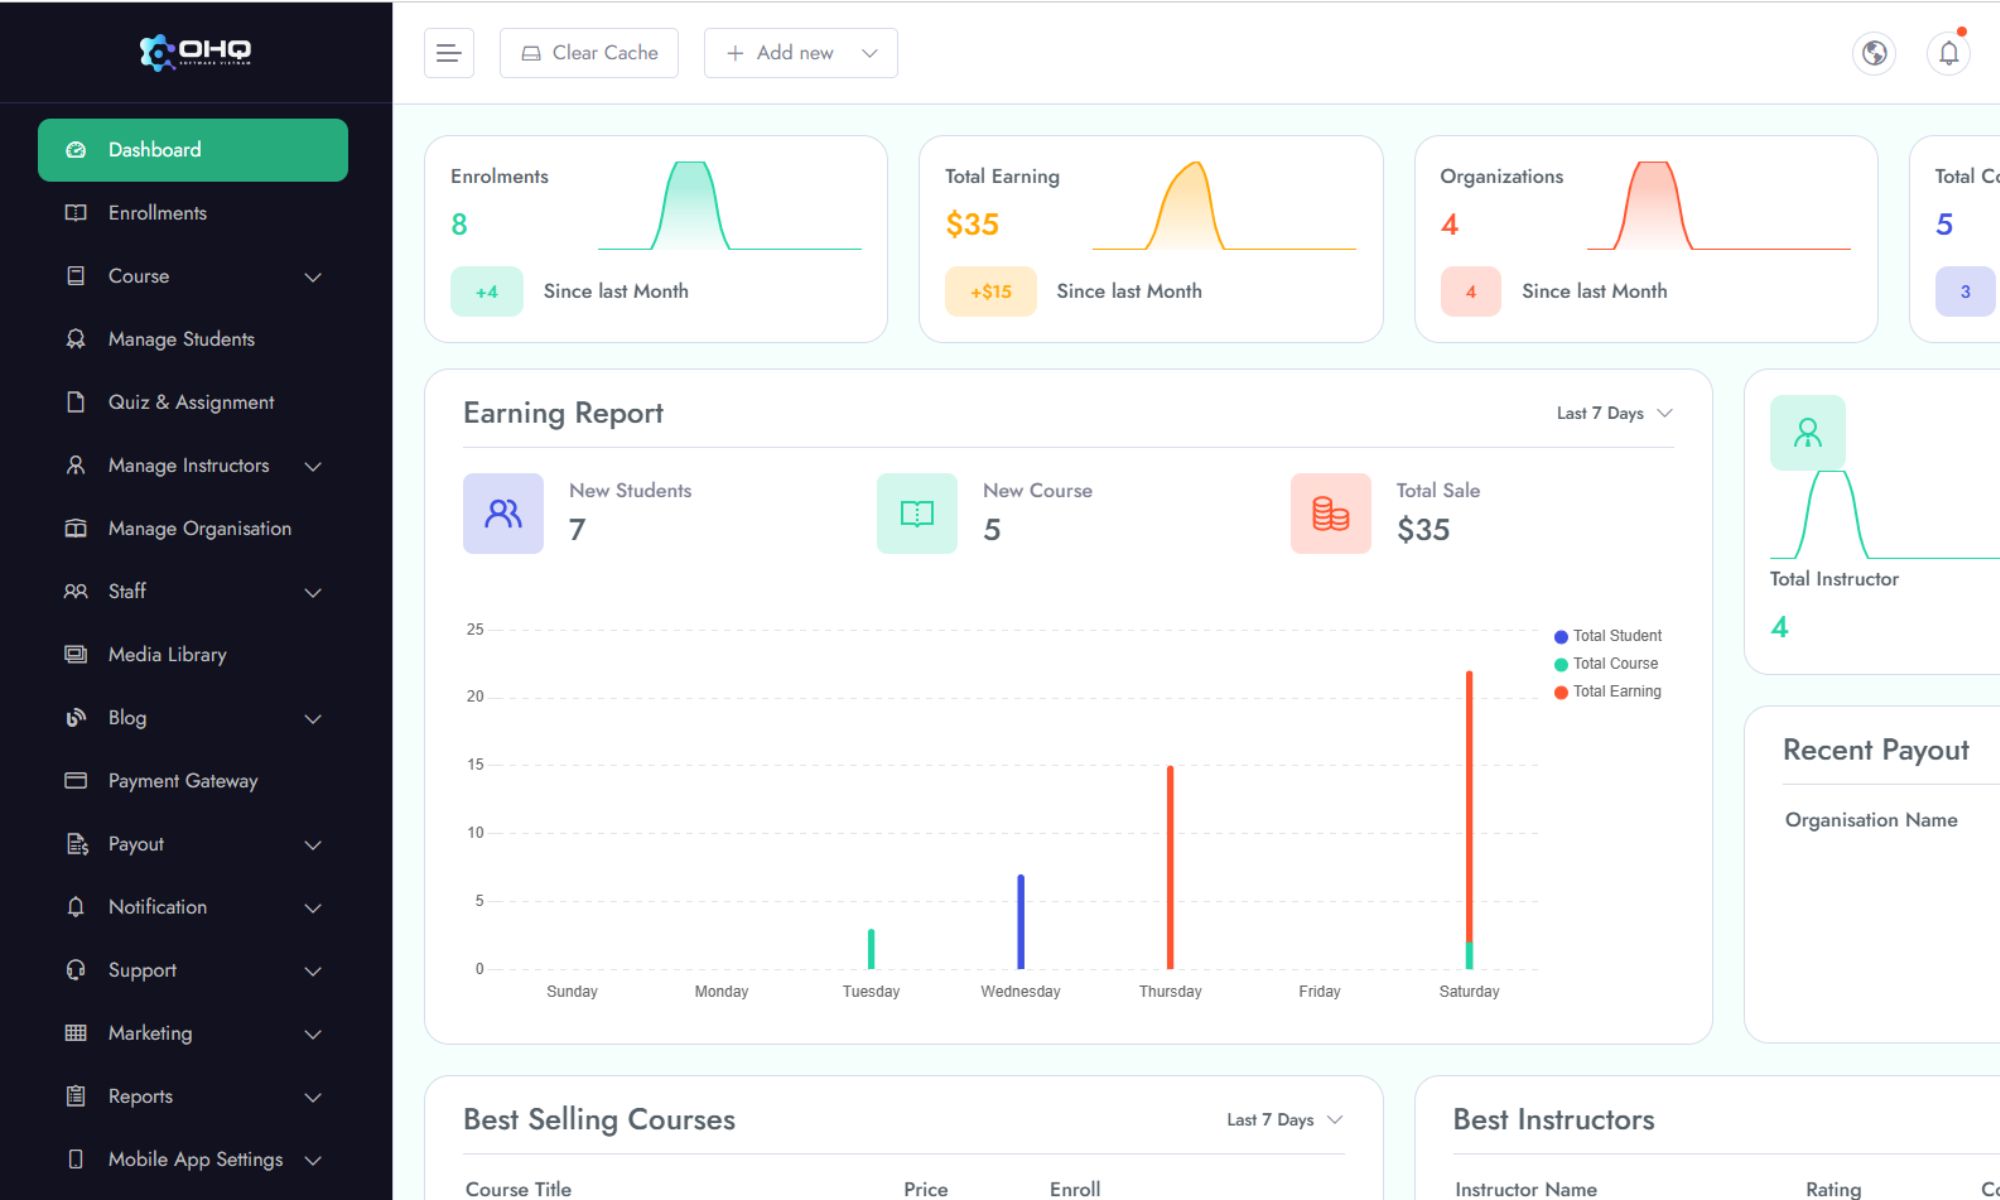Click the Notification bell icon in sidebar

point(76,907)
